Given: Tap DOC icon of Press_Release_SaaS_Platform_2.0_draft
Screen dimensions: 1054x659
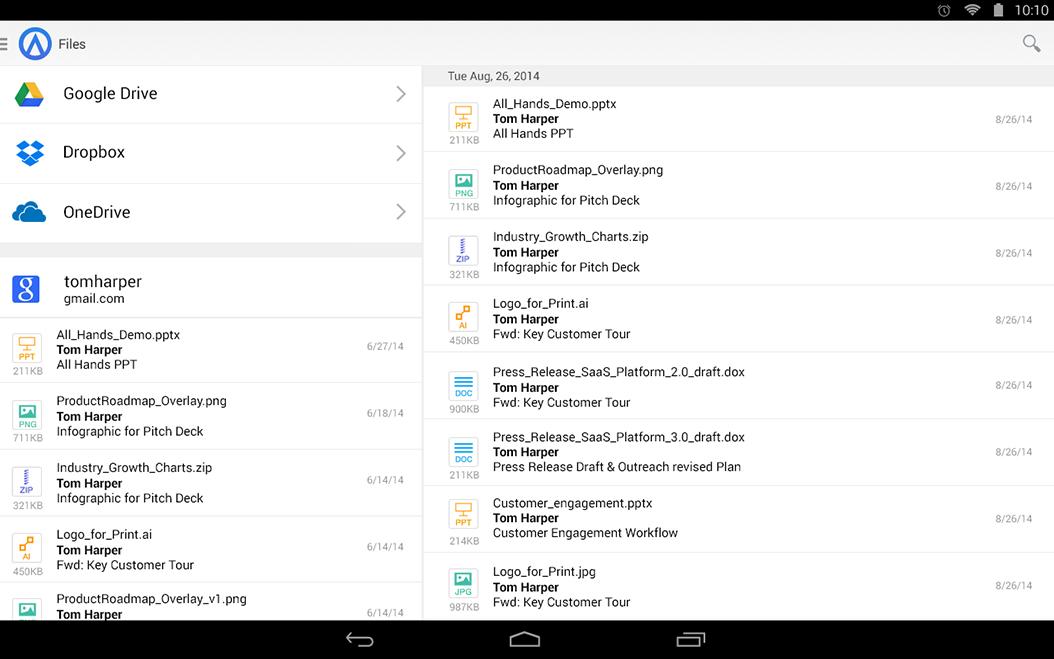Looking at the screenshot, I should [463, 386].
